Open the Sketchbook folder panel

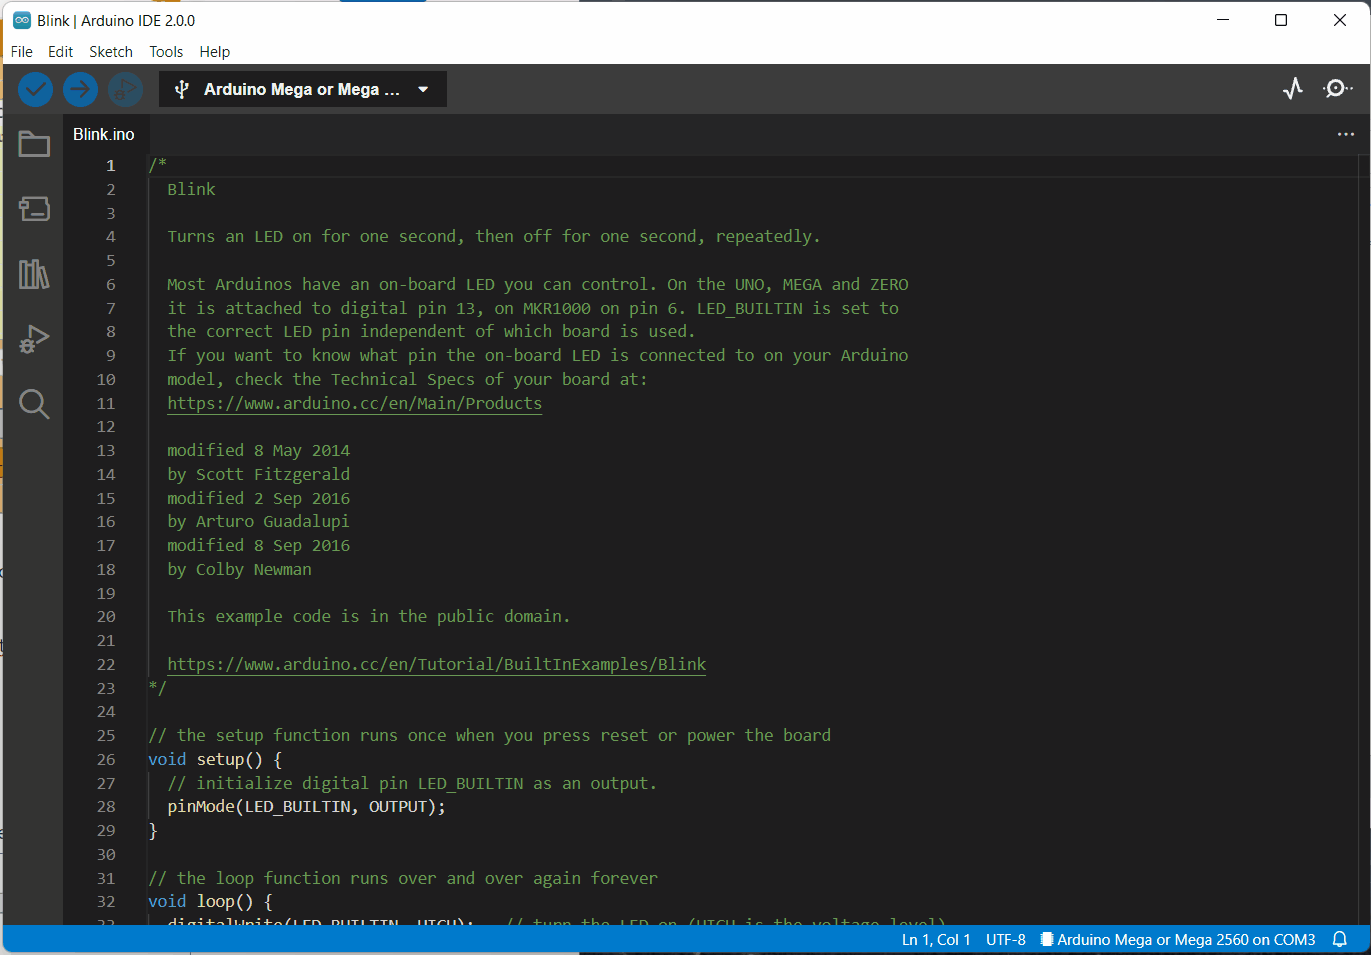point(34,144)
